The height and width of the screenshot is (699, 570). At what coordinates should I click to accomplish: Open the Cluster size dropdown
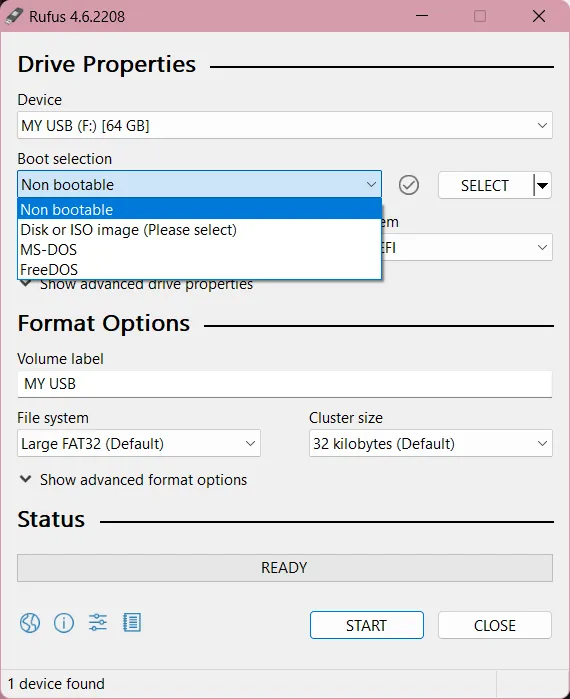pyautogui.click(x=431, y=443)
